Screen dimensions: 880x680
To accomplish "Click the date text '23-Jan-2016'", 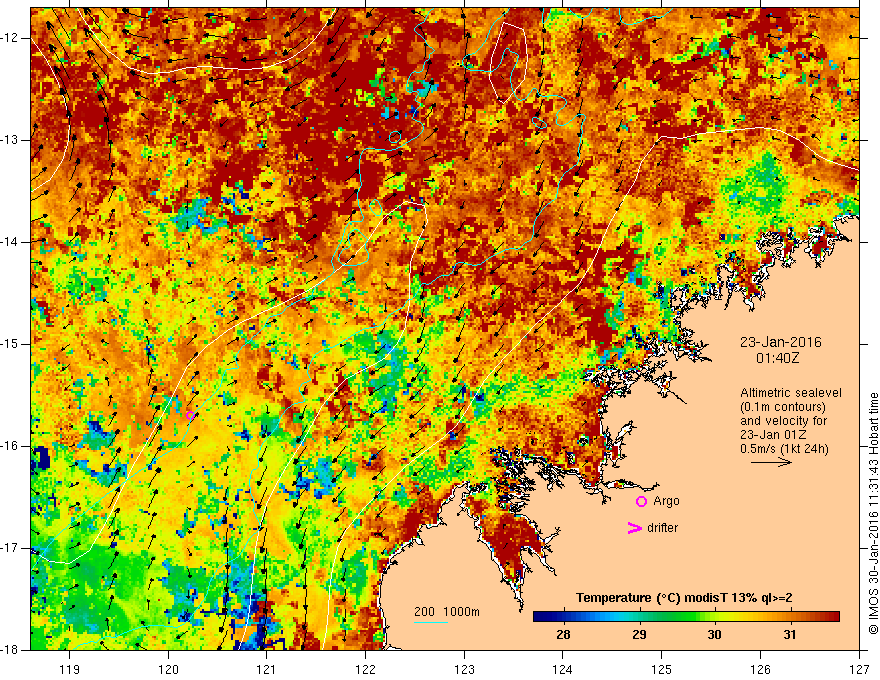I will (x=781, y=342).
